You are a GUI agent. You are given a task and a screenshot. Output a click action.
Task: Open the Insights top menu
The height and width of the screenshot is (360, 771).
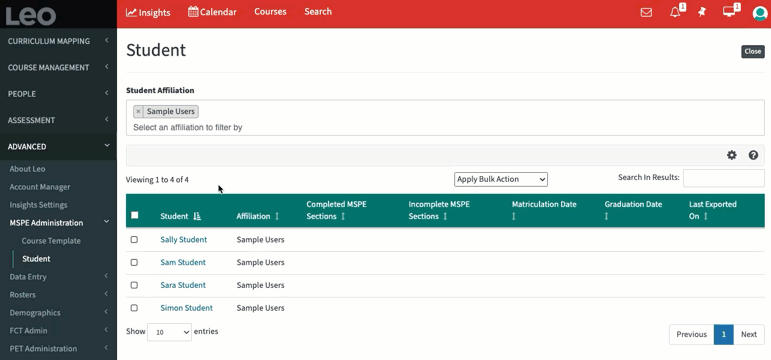tap(148, 12)
